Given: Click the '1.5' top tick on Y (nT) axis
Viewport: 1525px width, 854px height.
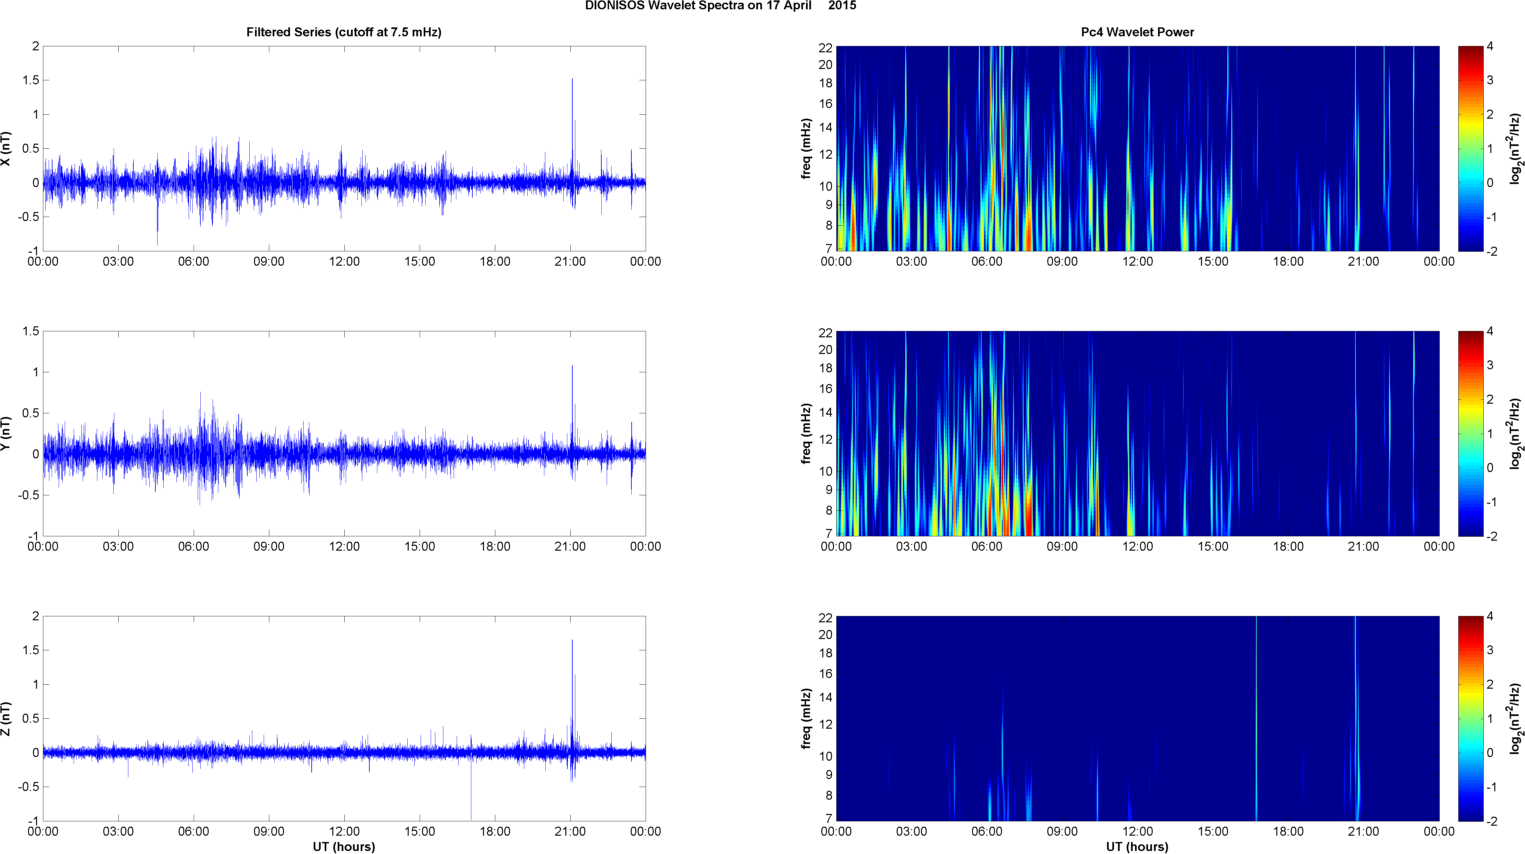Looking at the screenshot, I should coord(31,331).
